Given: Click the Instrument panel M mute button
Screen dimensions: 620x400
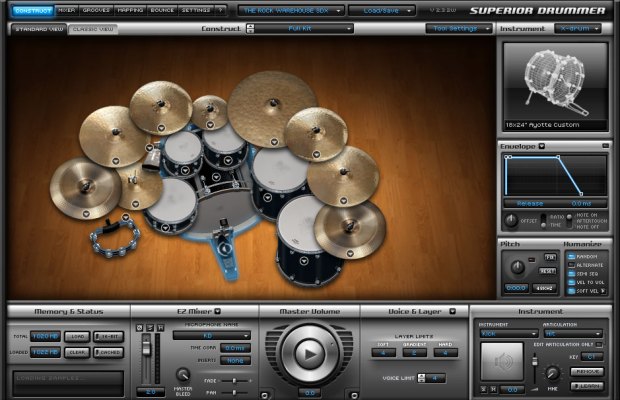Looking at the screenshot, I should tap(493, 389).
